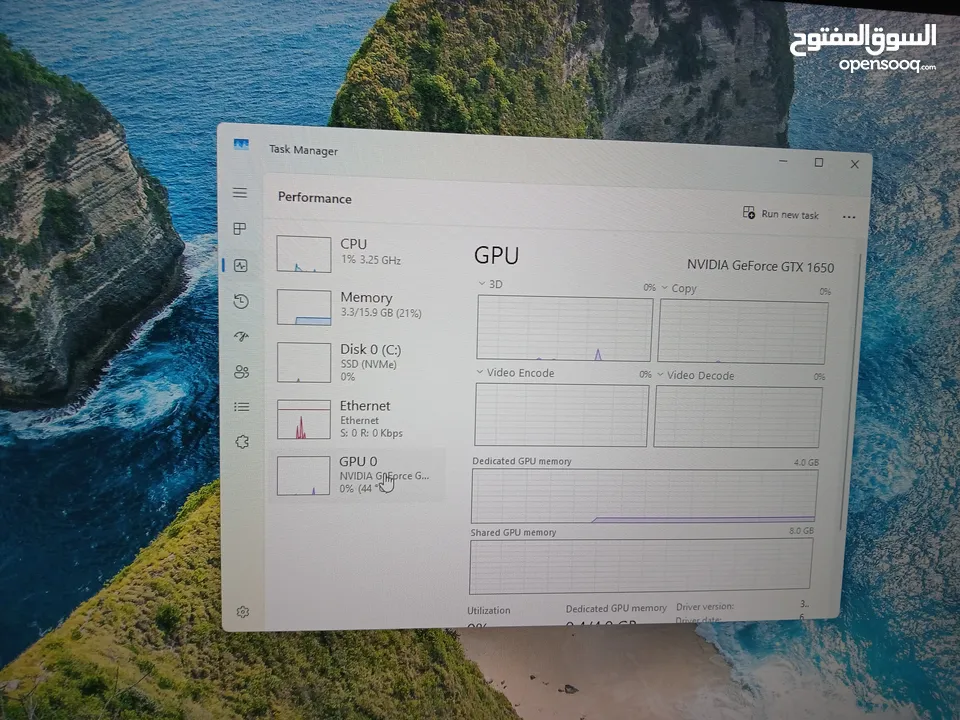Image resolution: width=960 pixels, height=720 pixels.
Task: Click the large GPU heading
Action: [497, 255]
